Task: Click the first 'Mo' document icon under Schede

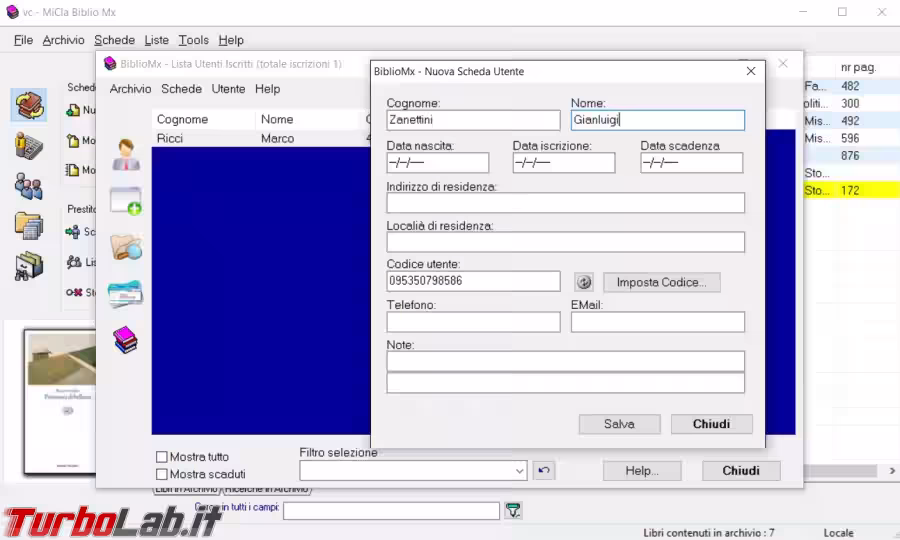Action: [x=73, y=141]
